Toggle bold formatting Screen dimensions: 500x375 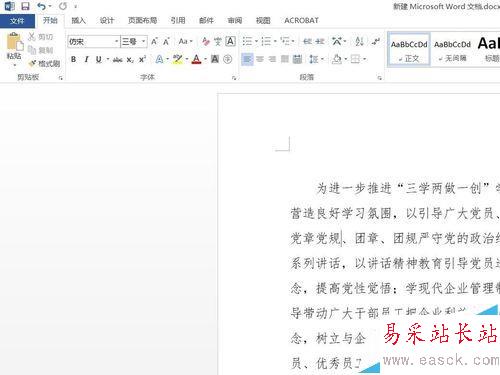[x=73, y=59]
